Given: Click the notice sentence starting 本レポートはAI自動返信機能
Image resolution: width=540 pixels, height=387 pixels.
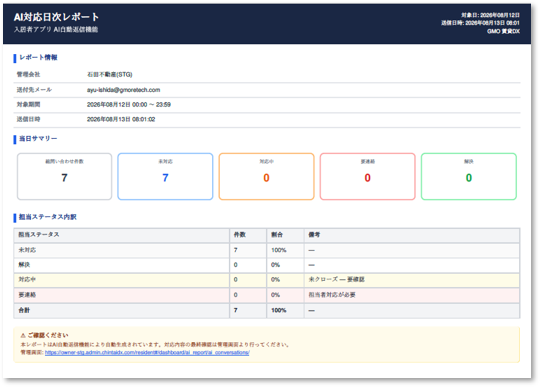Looking at the screenshot, I should (155, 345).
